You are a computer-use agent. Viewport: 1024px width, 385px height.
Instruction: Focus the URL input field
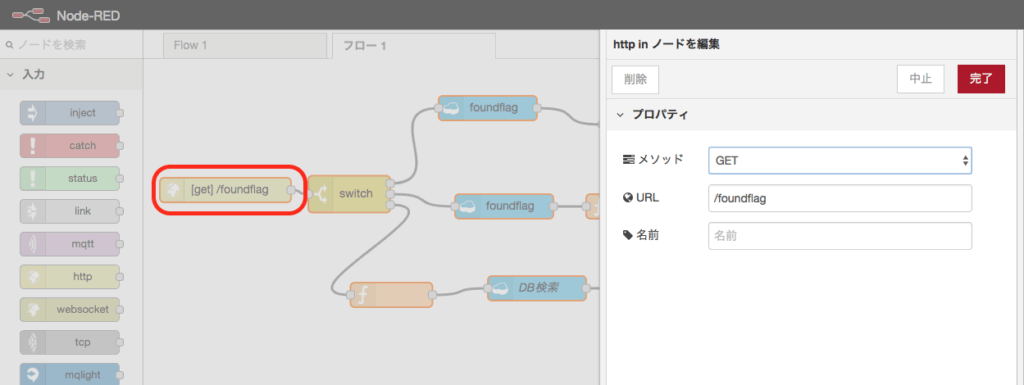pyautogui.click(x=840, y=198)
